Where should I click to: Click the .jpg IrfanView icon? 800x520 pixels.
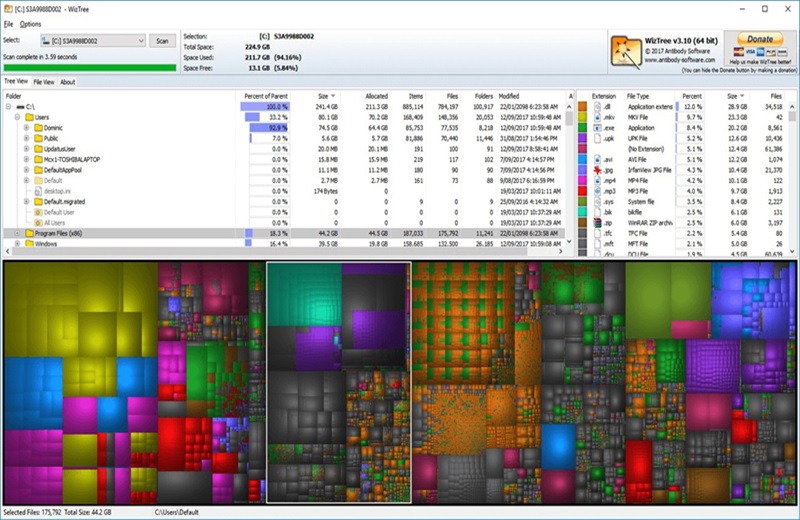pyautogui.click(x=597, y=170)
